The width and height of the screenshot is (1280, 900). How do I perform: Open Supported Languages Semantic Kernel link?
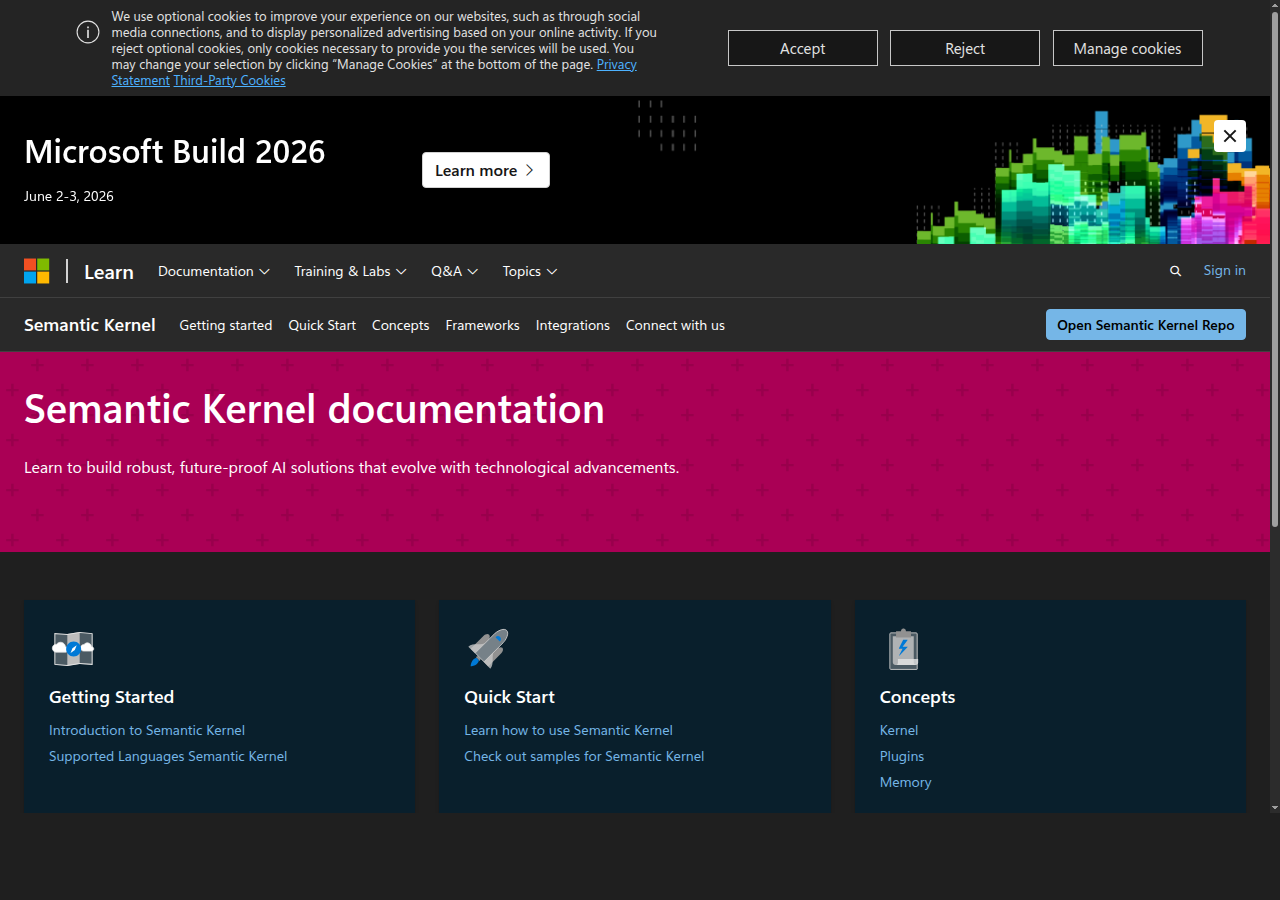[168, 756]
